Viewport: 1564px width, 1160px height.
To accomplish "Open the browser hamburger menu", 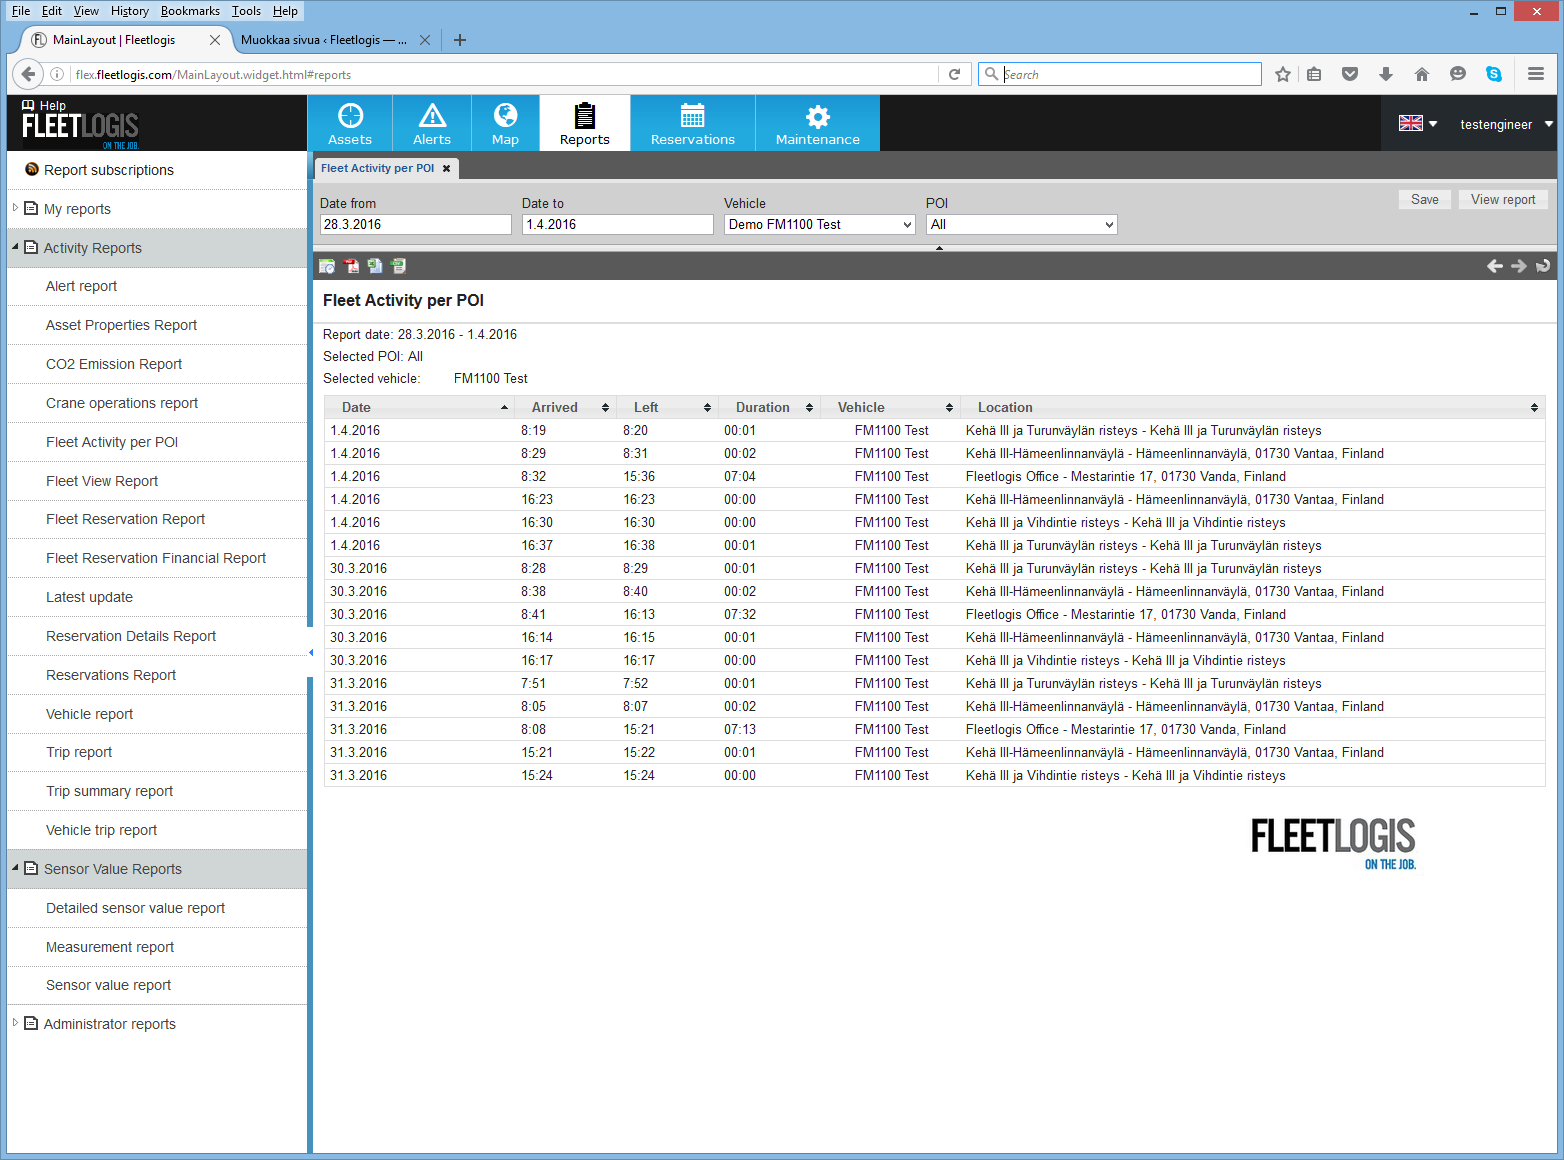I will [x=1536, y=74].
